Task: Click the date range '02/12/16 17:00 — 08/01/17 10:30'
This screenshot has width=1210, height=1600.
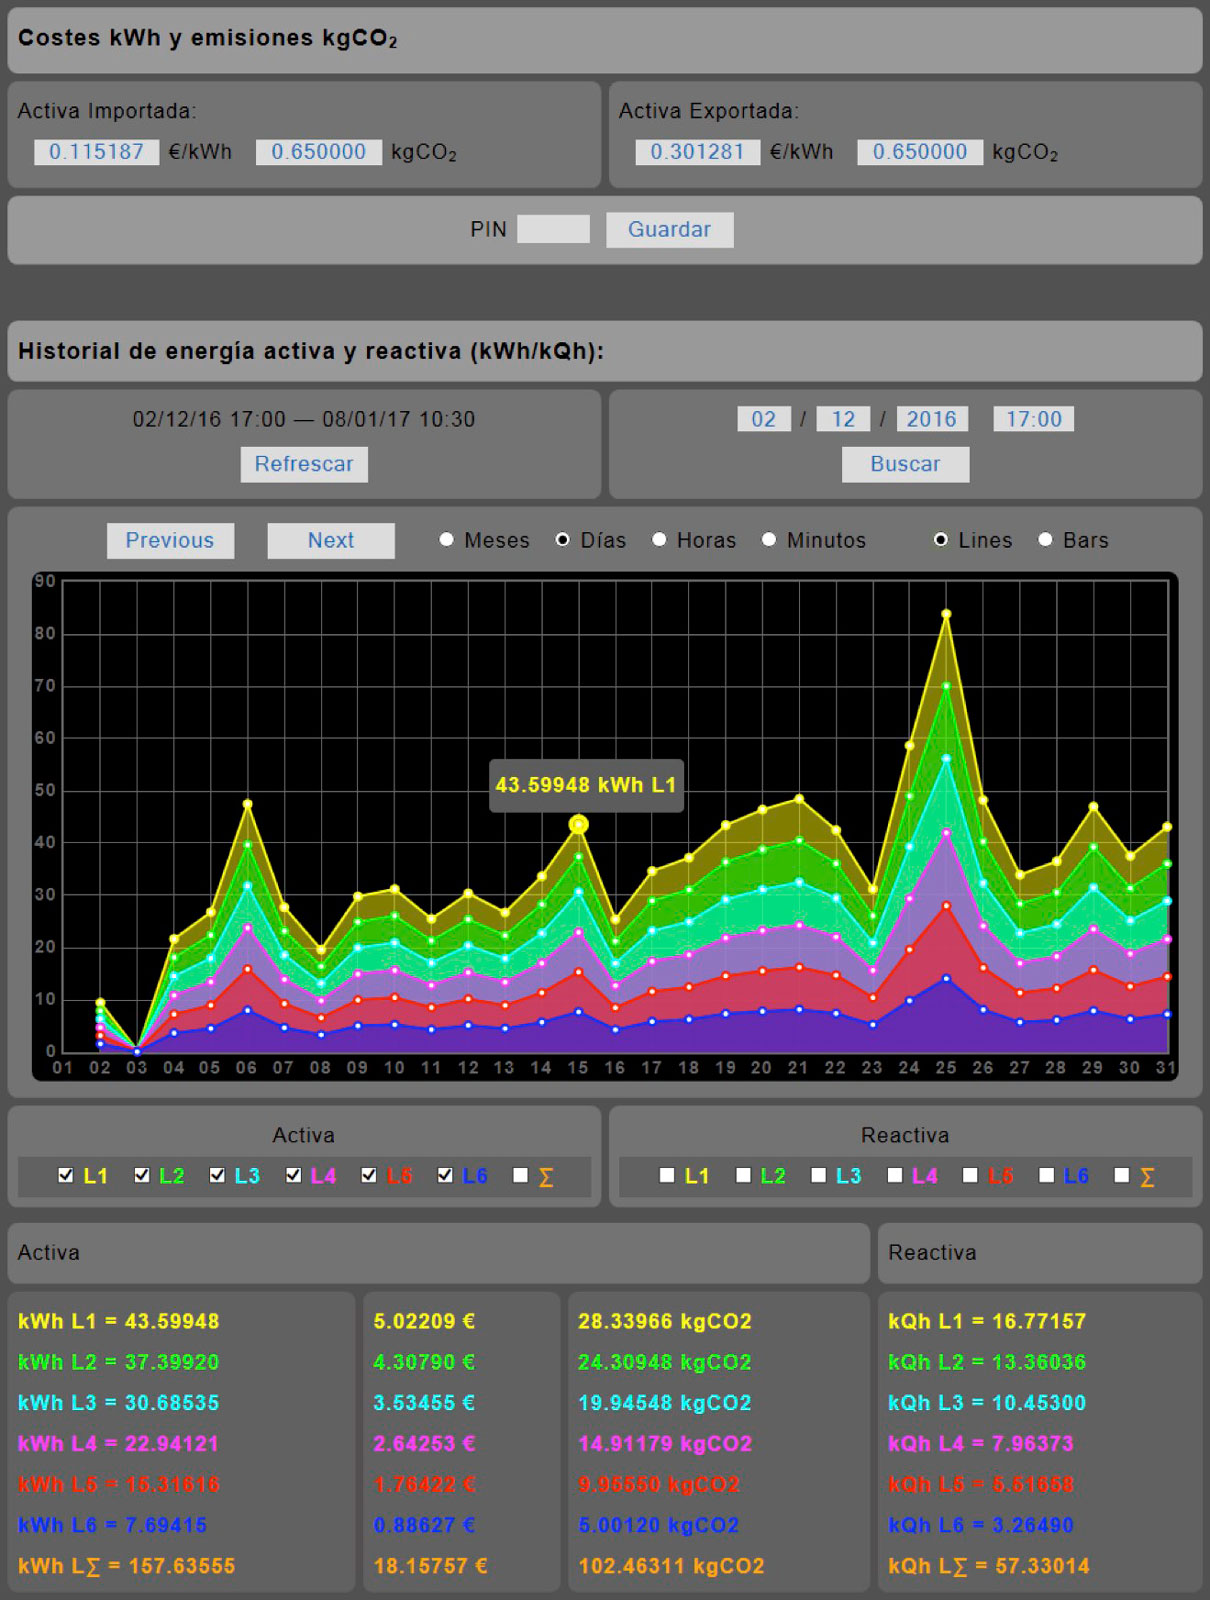Action: 304,420
